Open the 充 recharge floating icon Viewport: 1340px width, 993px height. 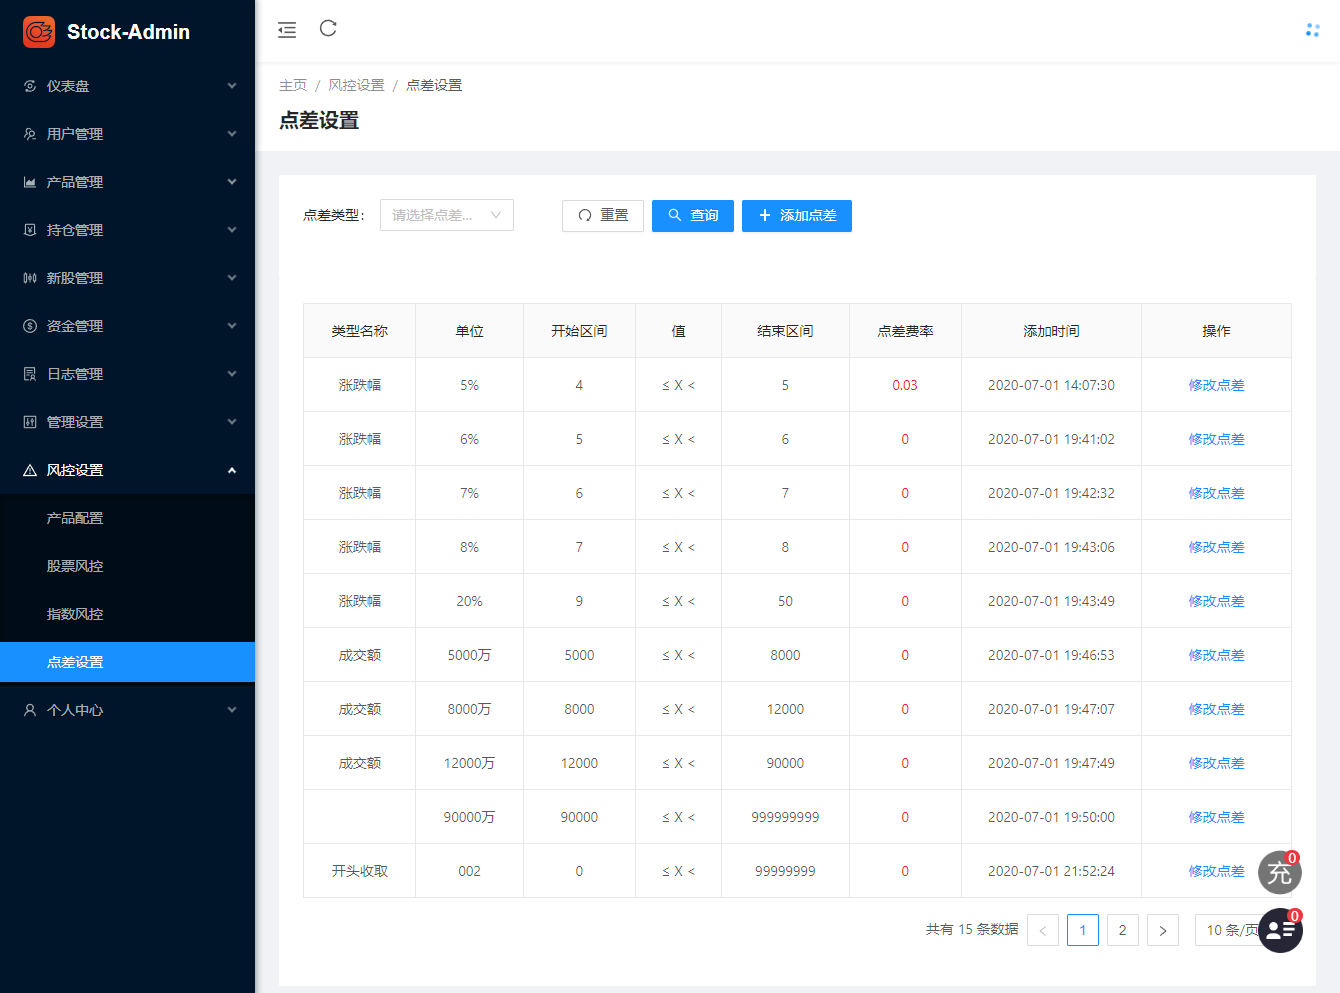1279,872
